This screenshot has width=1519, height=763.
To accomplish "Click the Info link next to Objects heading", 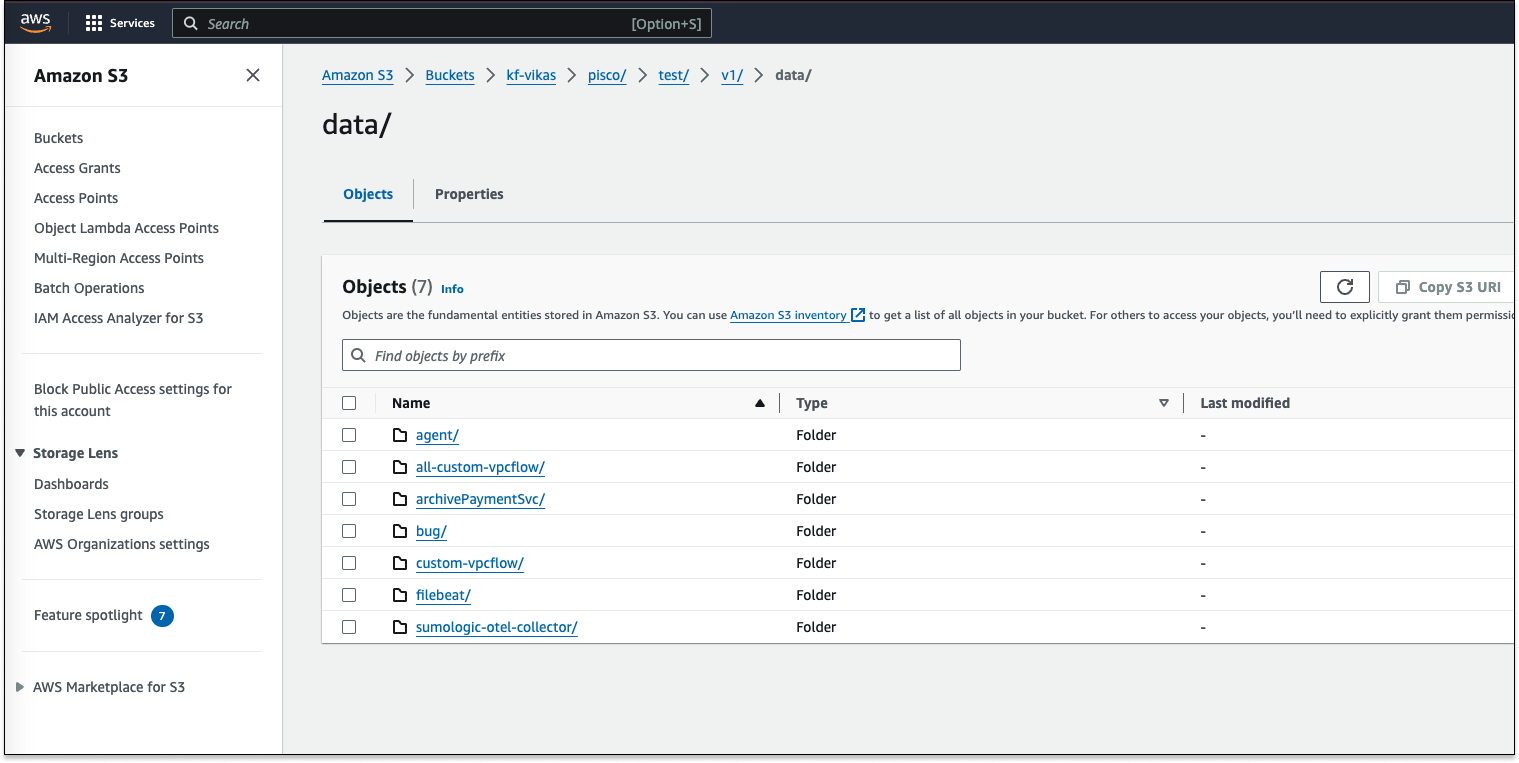I will point(452,289).
